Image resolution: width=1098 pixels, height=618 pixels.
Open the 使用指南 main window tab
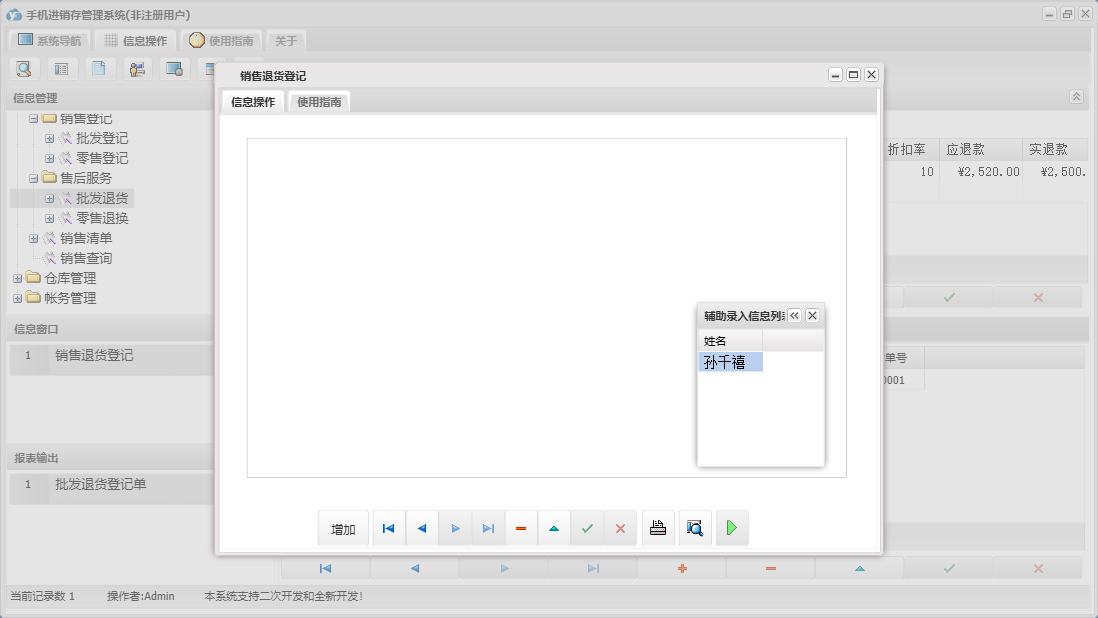click(x=221, y=41)
